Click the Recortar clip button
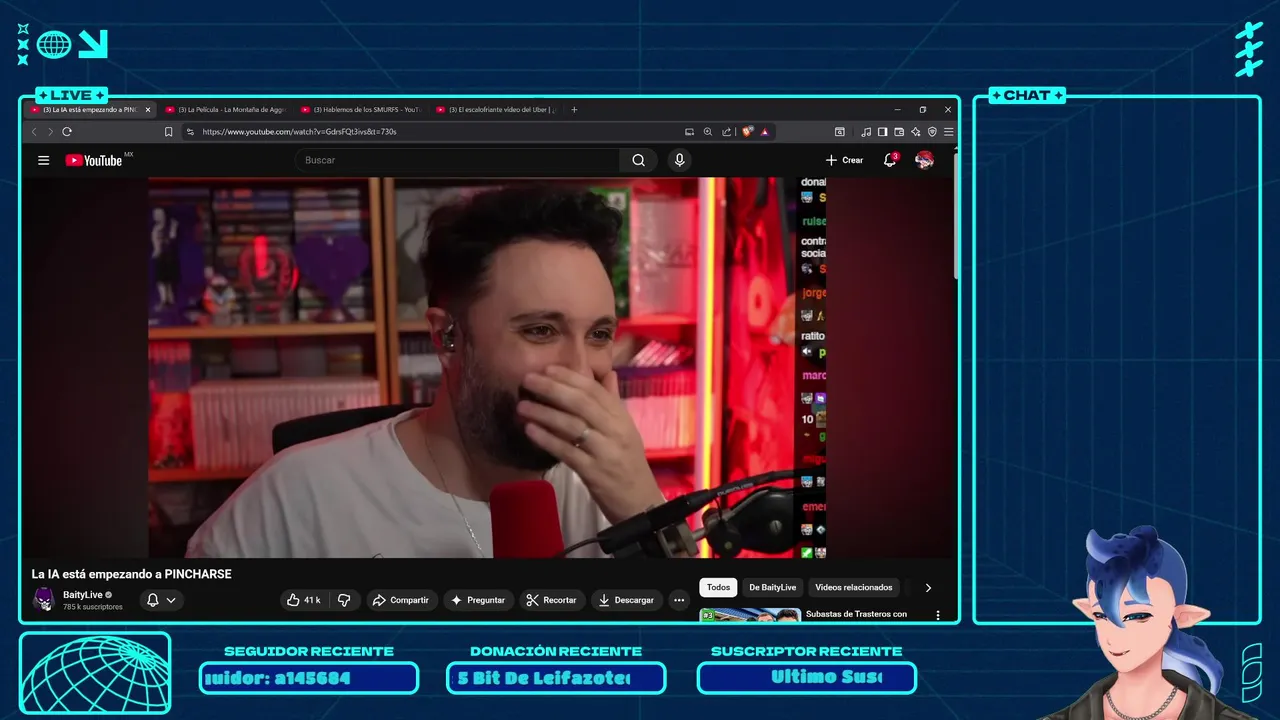The image size is (1280, 720). point(552,600)
